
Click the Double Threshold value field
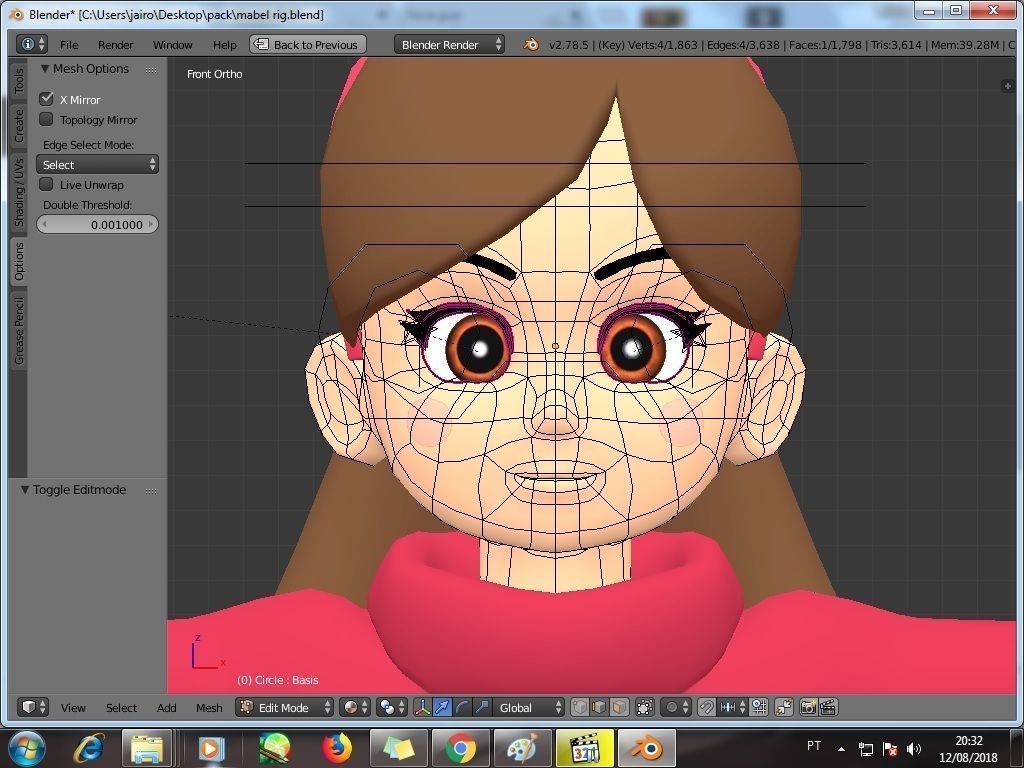pos(97,224)
